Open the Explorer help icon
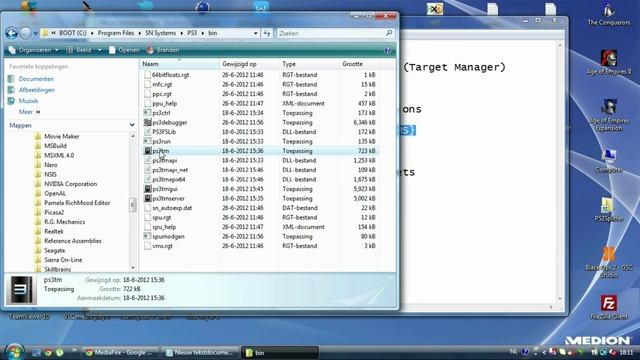 tap(387, 50)
